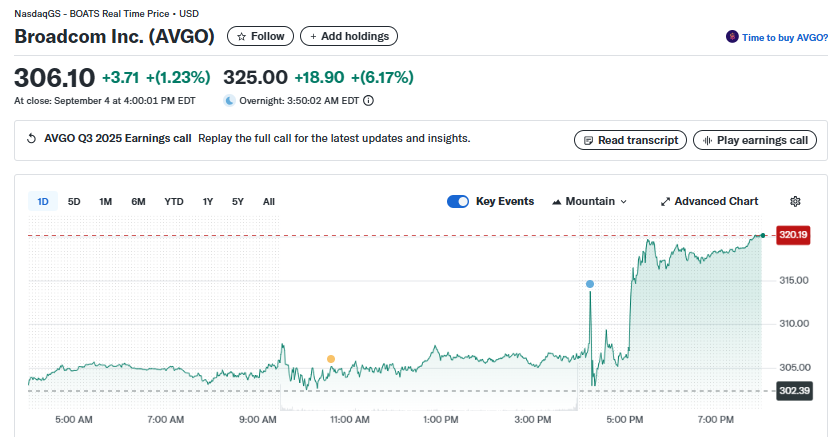Click the +3.71 price change value
This screenshot has width=836, height=437.
120,78
